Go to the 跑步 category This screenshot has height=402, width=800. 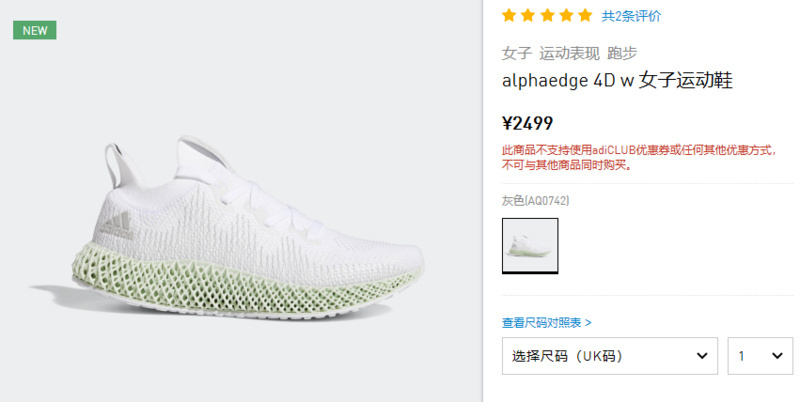(x=622, y=53)
